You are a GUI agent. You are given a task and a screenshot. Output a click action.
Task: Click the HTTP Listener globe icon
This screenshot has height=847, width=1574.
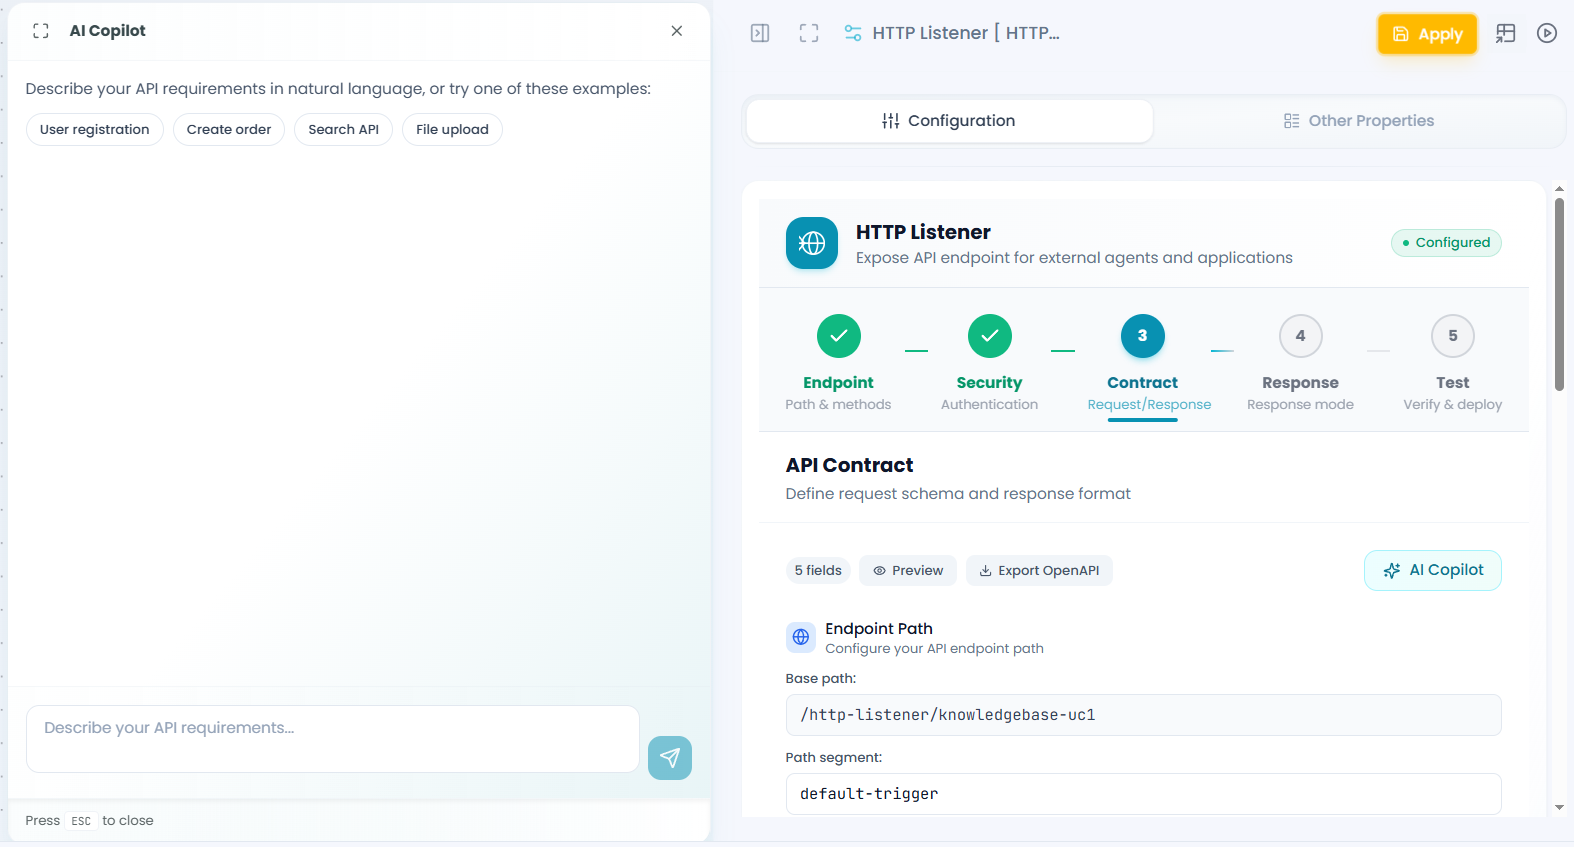812,243
